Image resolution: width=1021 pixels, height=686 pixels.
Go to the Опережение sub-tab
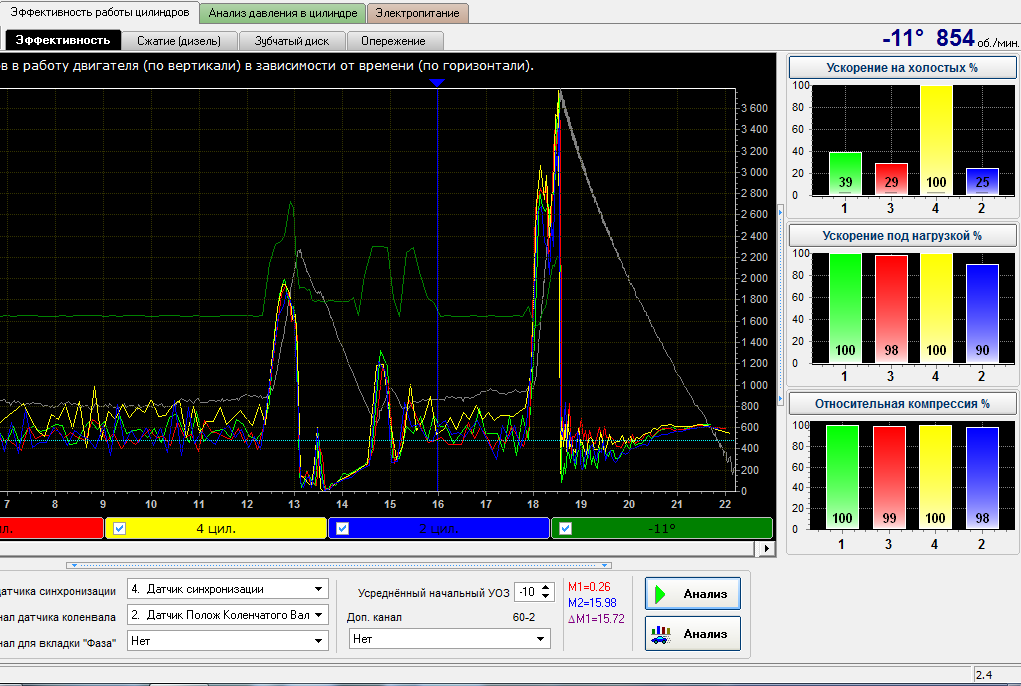pos(393,41)
